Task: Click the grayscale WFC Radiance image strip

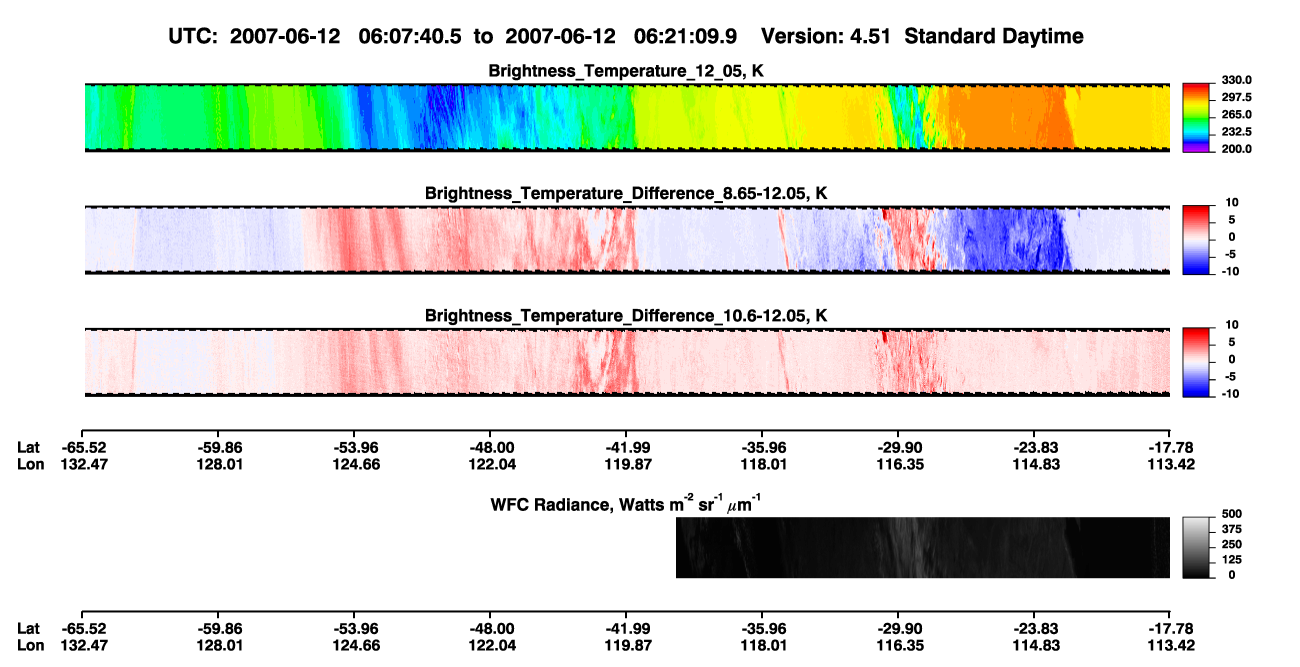Action: [x=923, y=547]
